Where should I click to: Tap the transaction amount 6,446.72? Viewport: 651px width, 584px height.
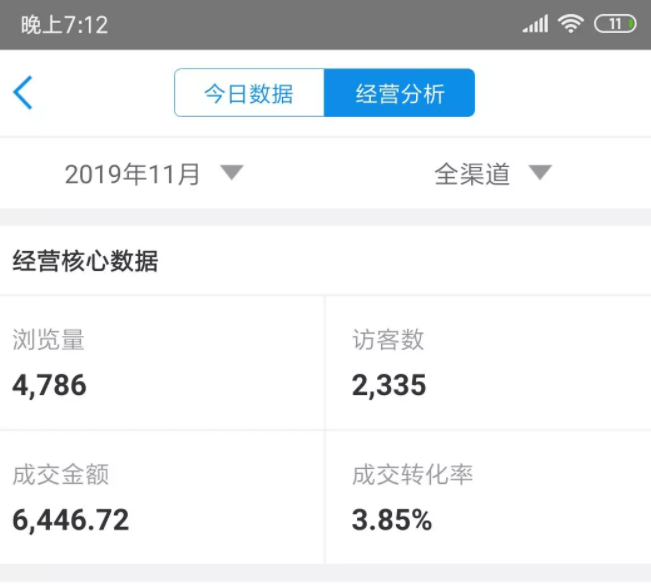point(70,520)
